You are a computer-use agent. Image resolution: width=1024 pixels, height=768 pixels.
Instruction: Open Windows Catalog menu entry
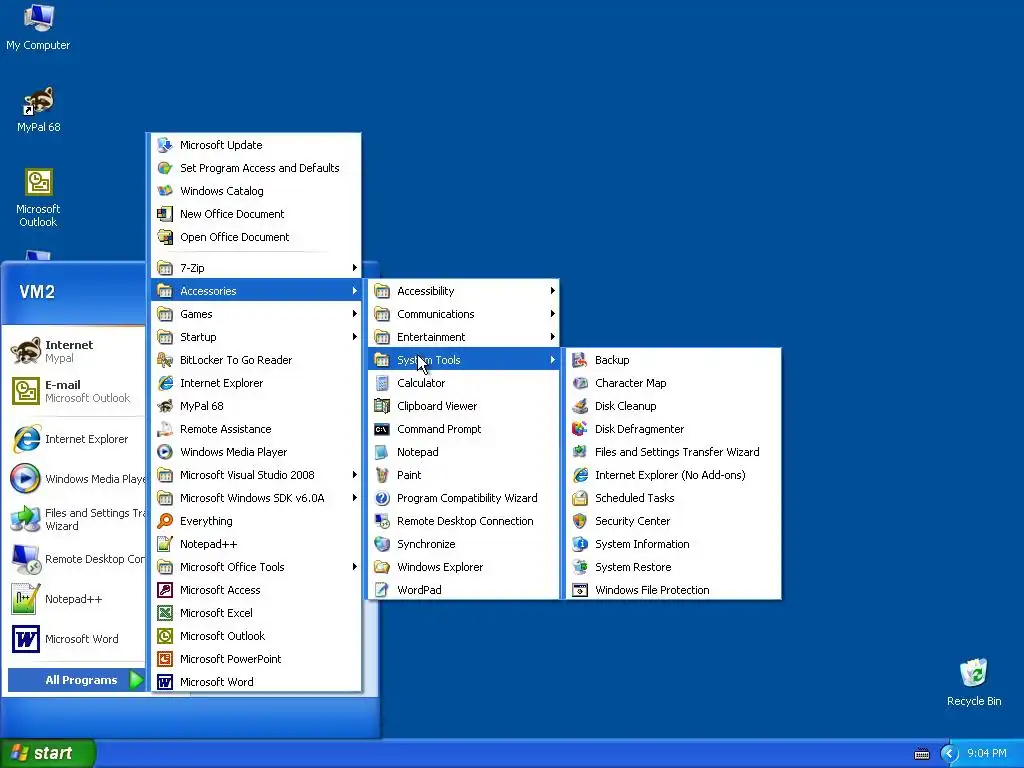256,191
